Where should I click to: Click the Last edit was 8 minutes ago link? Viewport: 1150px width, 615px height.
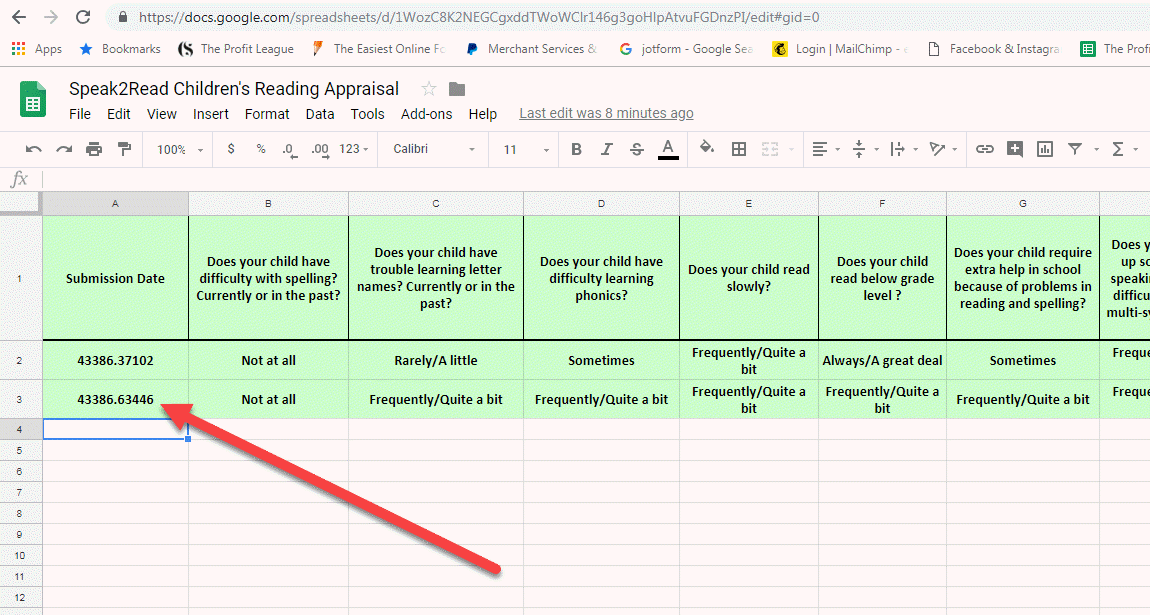pos(605,113)
